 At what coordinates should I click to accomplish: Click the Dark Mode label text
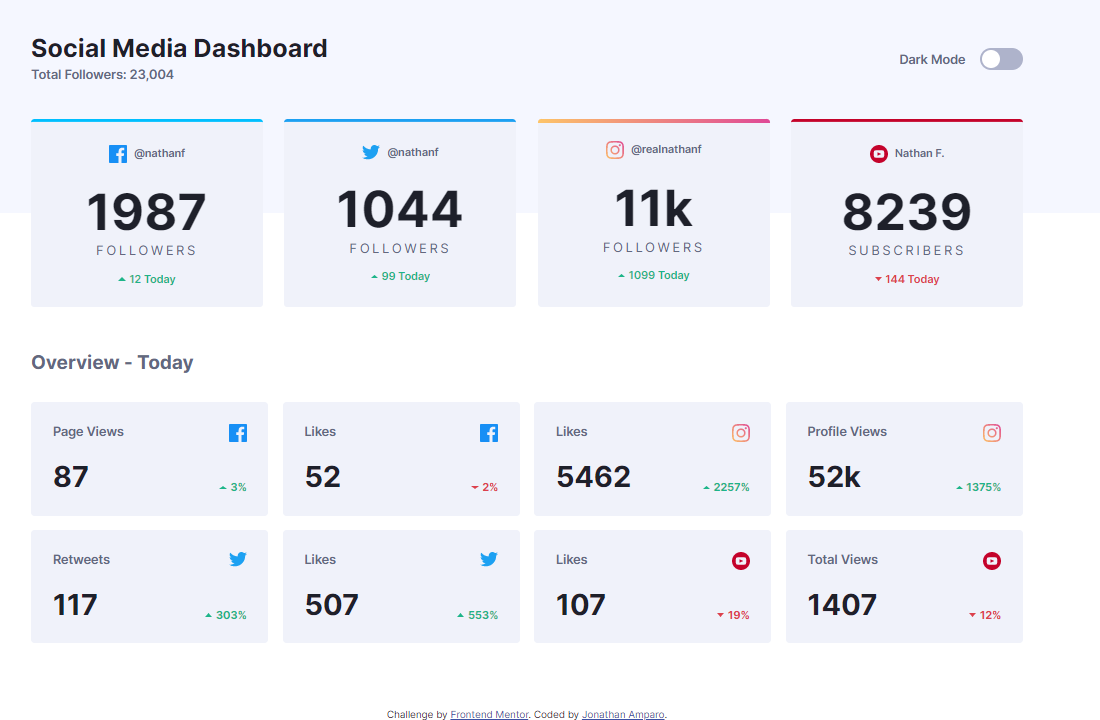[x=932, y=60]
